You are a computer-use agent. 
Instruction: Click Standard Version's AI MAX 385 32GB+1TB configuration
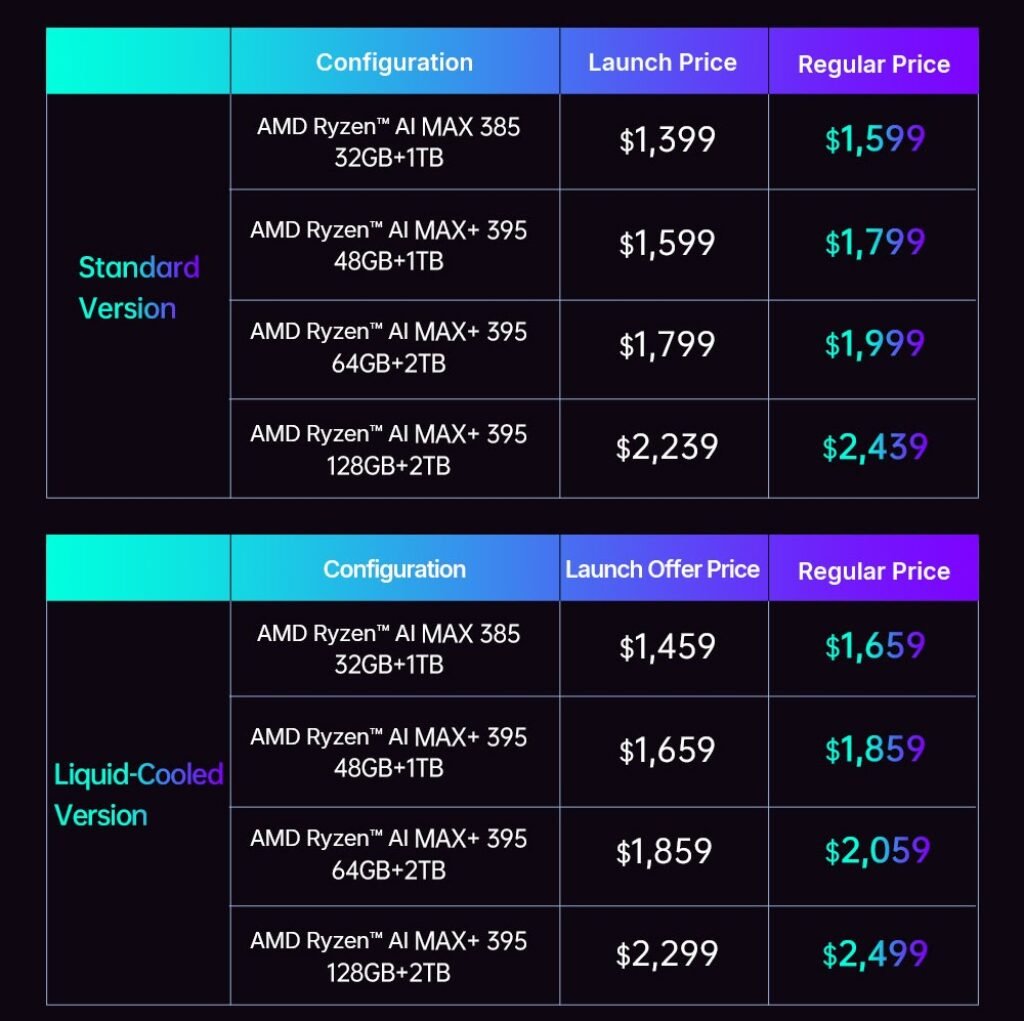[x=389, y=143]
